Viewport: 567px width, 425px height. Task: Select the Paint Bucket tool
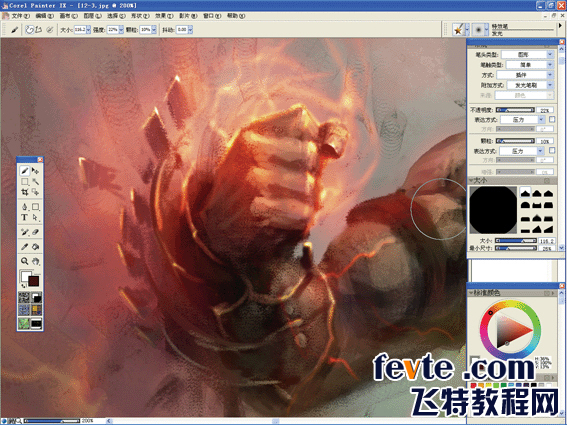pos(35,247)
